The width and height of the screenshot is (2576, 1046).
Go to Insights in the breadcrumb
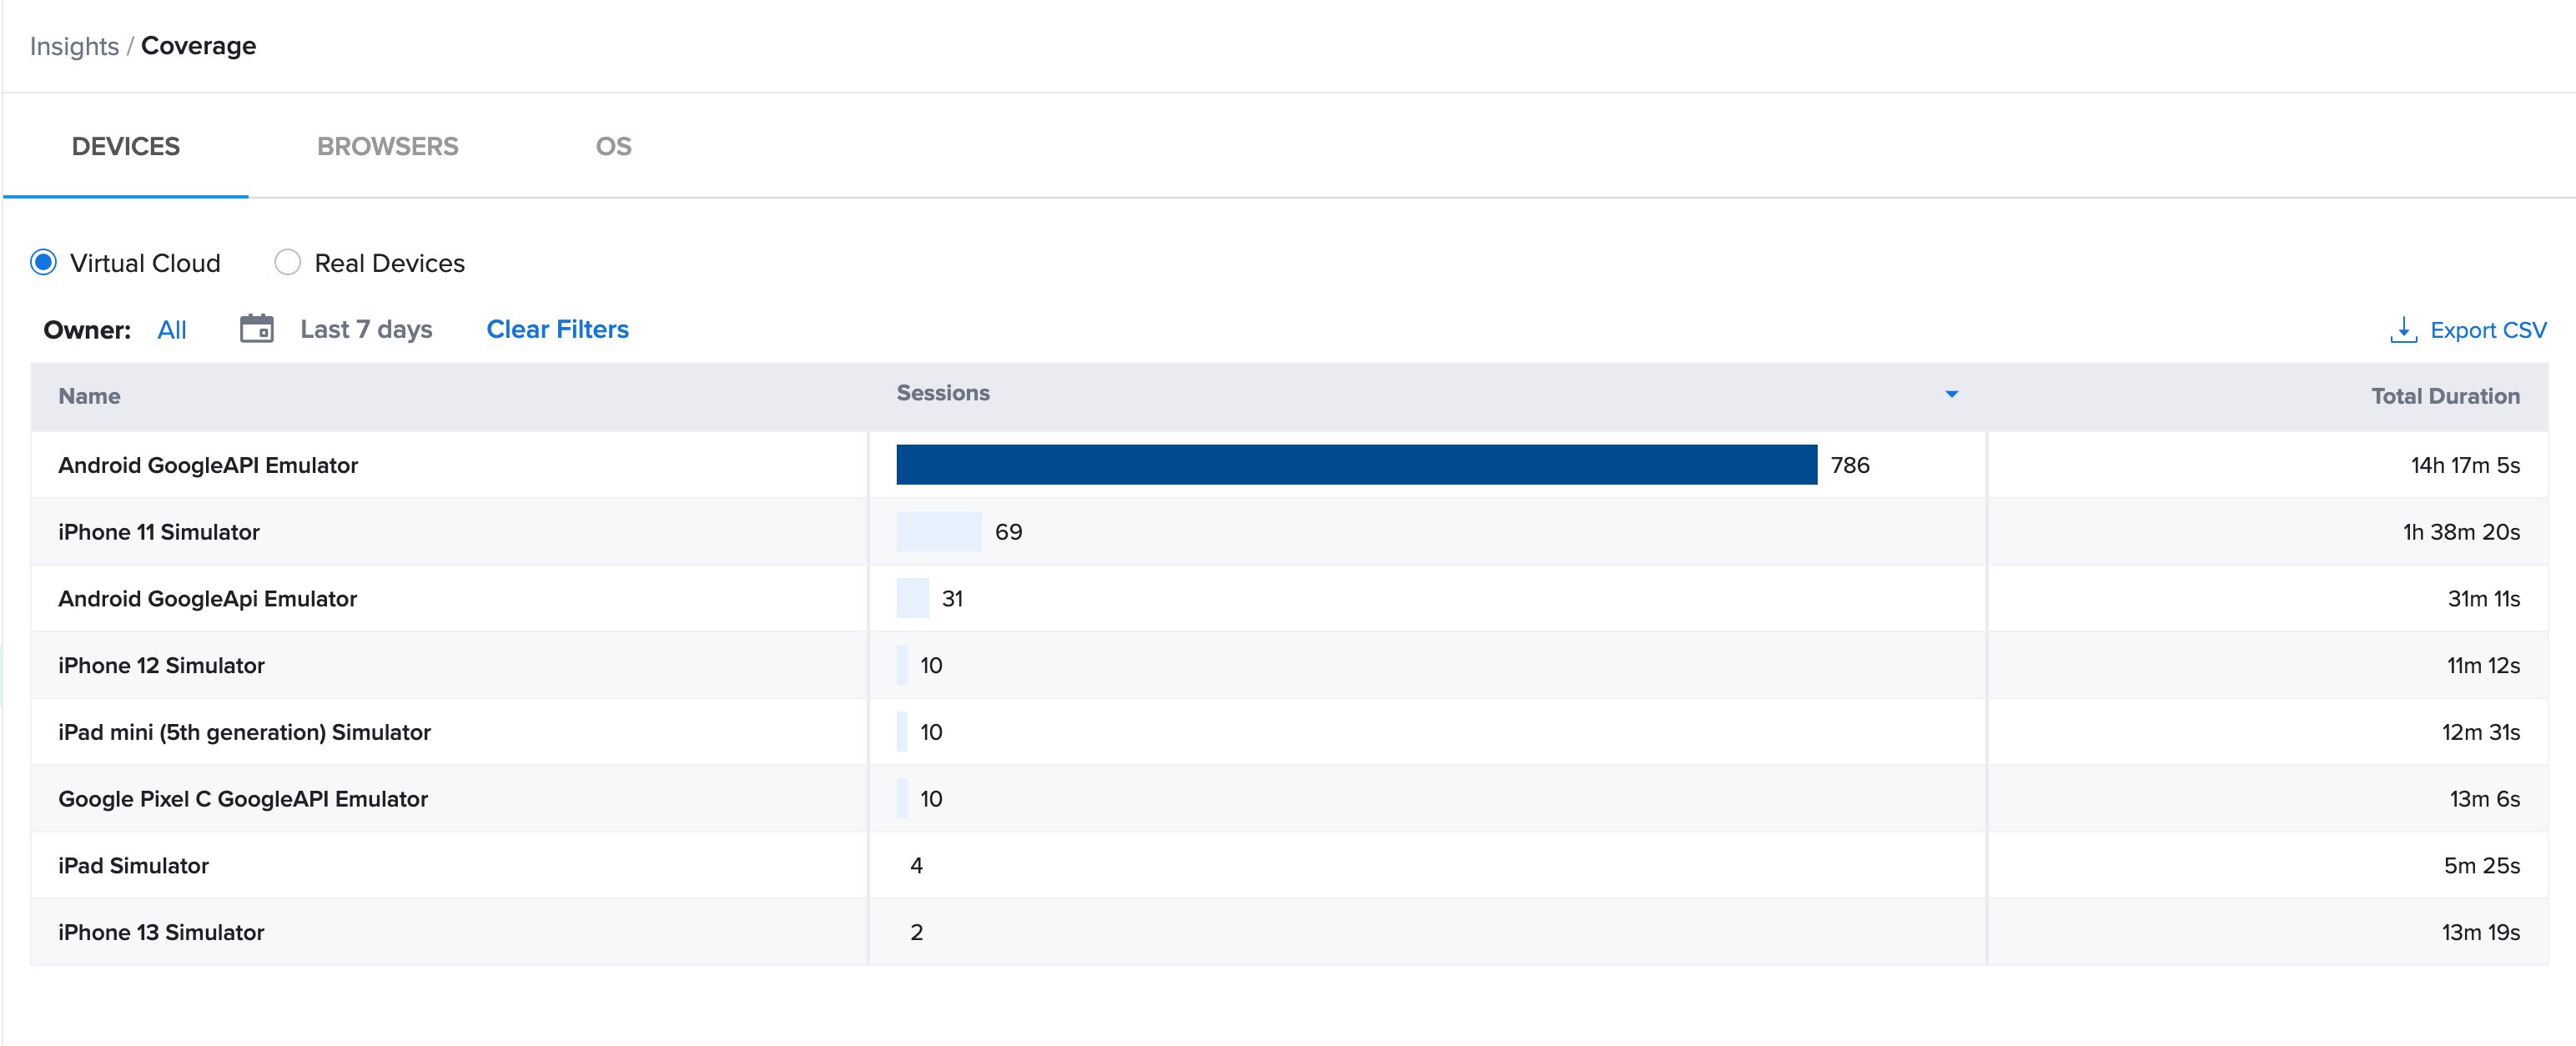pyautogui.click(x=74, y=46)
